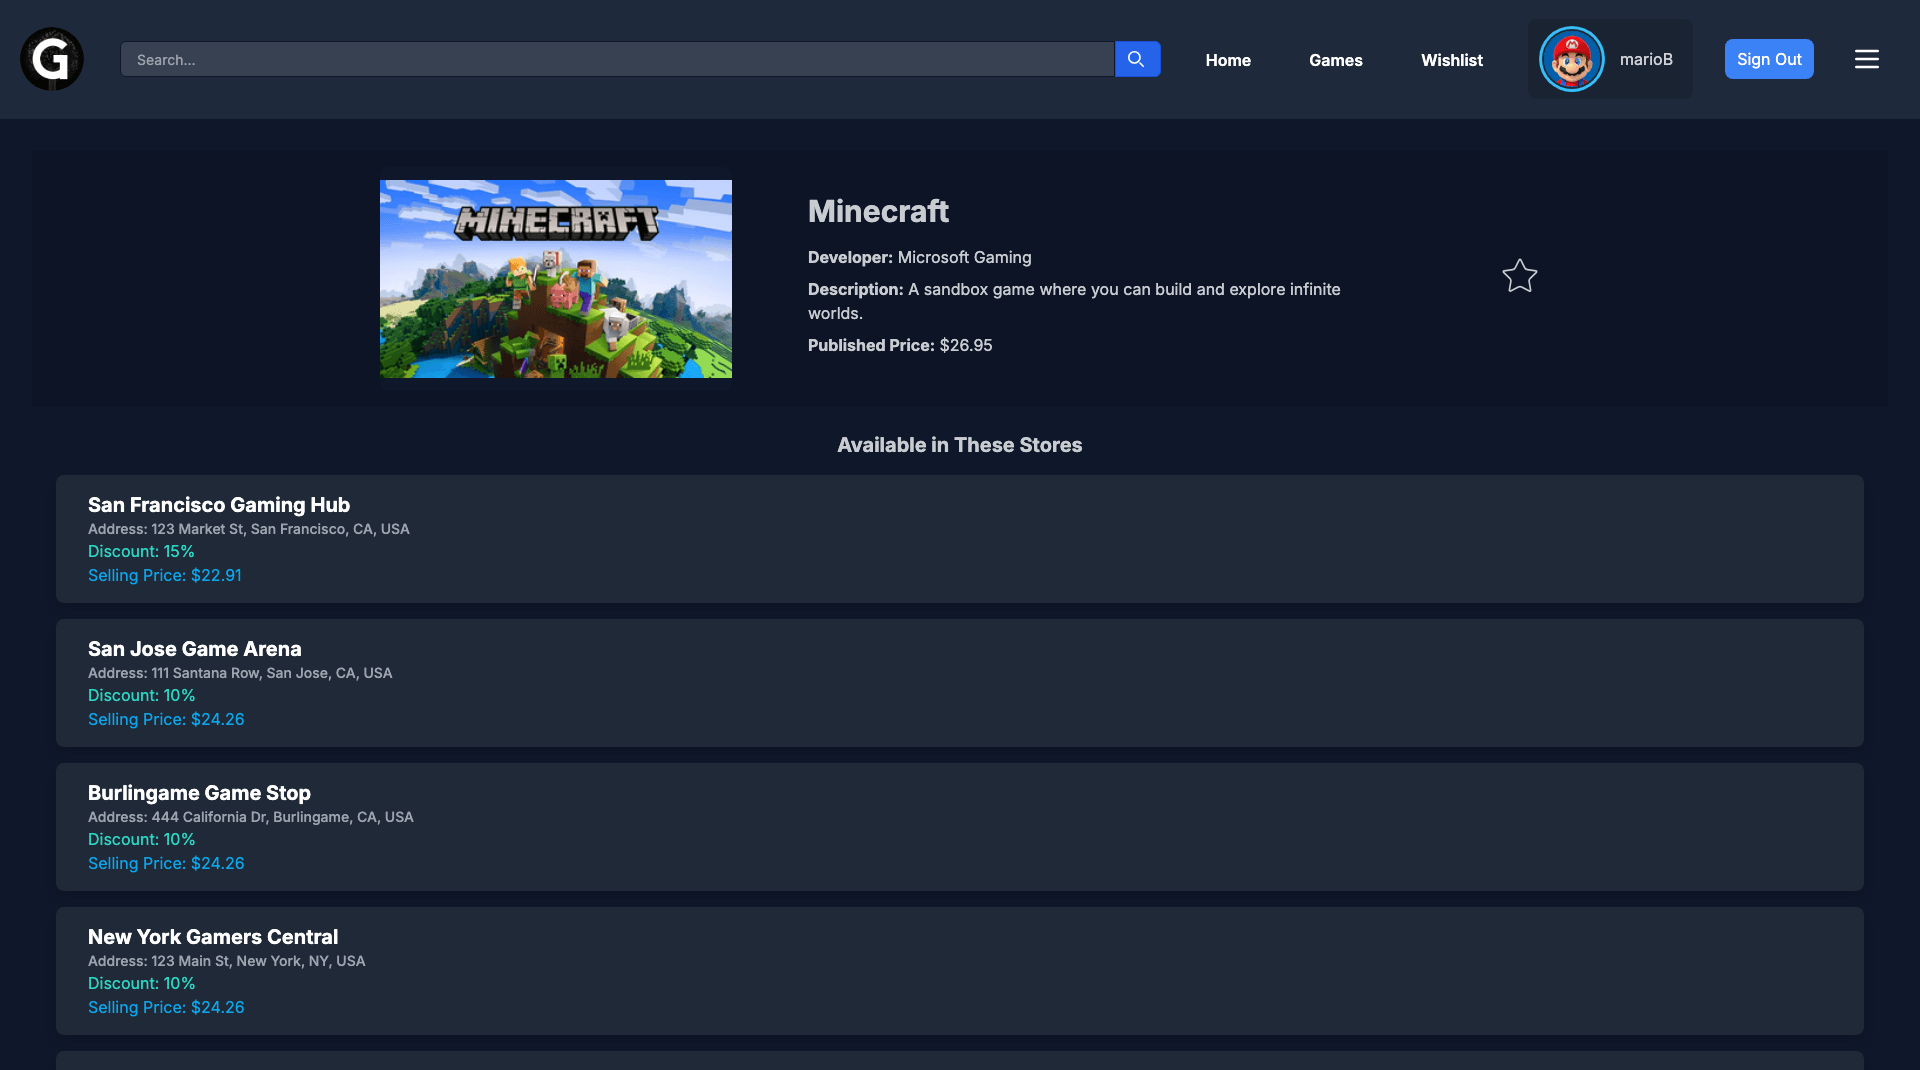Expand the Burlingame Game Stop card

(x=960, y=827)
